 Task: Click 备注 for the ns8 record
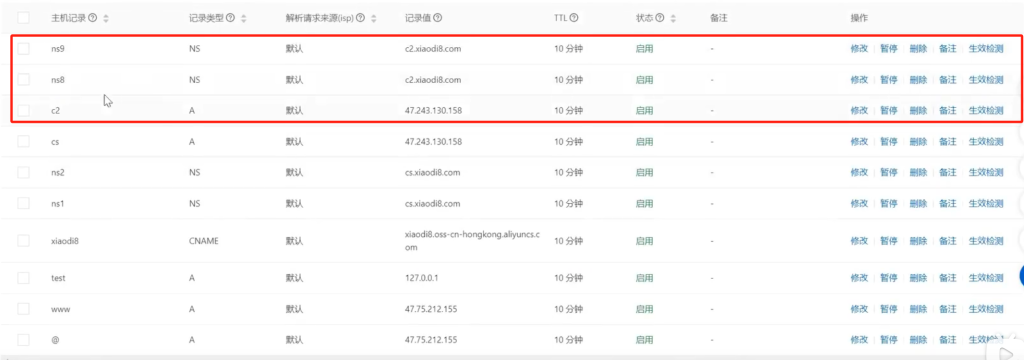[x=947, y=80]
